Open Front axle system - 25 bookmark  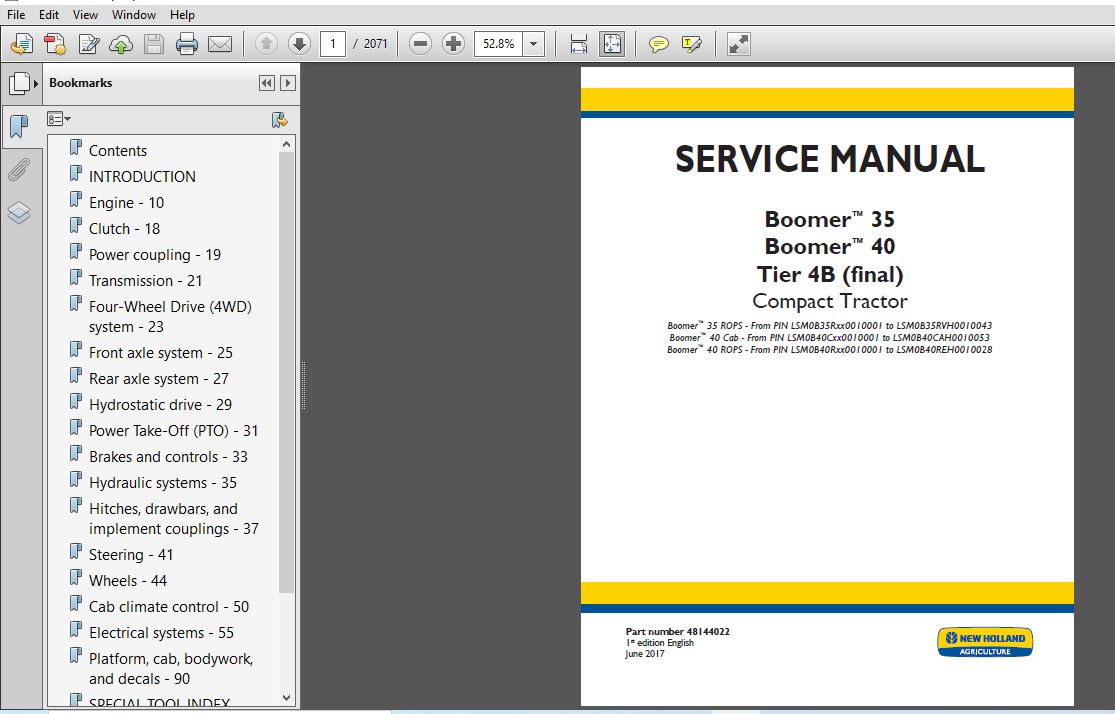pyautogui.click(x=161, y=353)
